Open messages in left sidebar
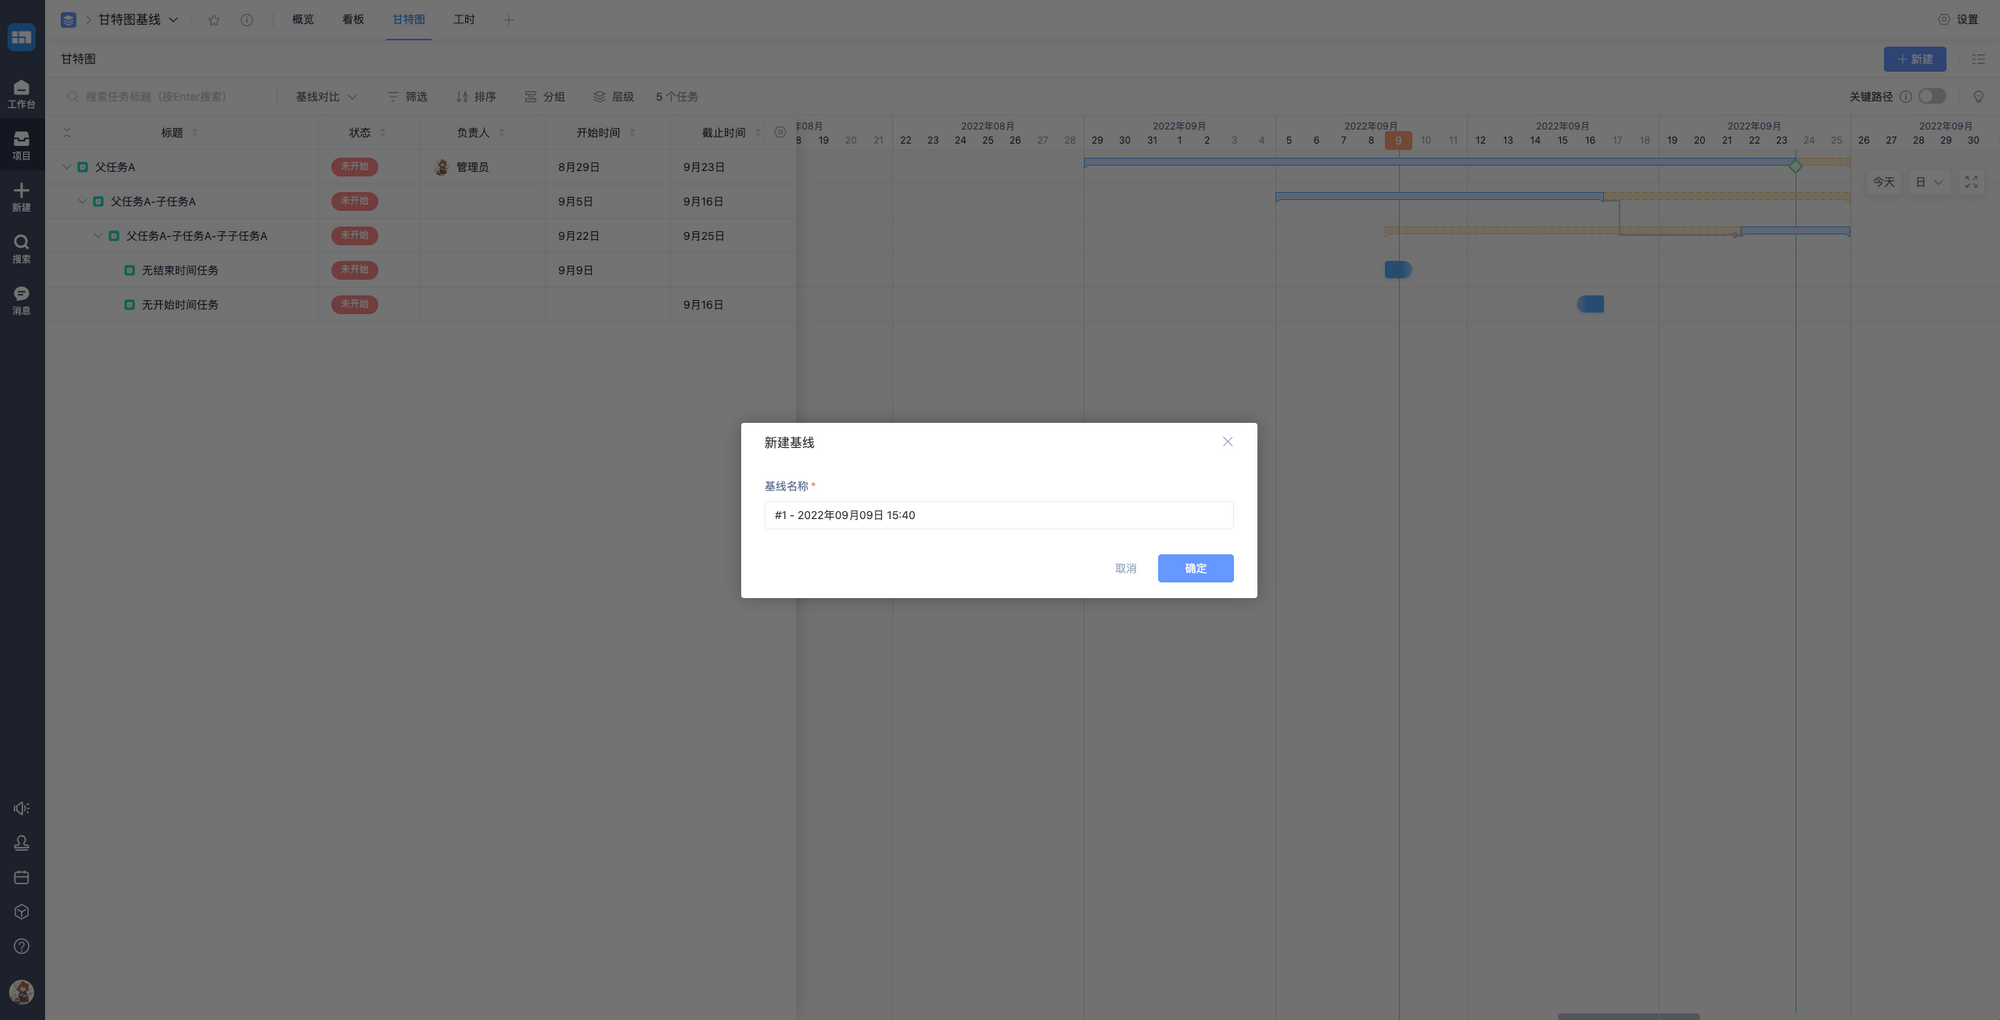The height and width of the screenshot is (1020, 2000). point(21,299)
